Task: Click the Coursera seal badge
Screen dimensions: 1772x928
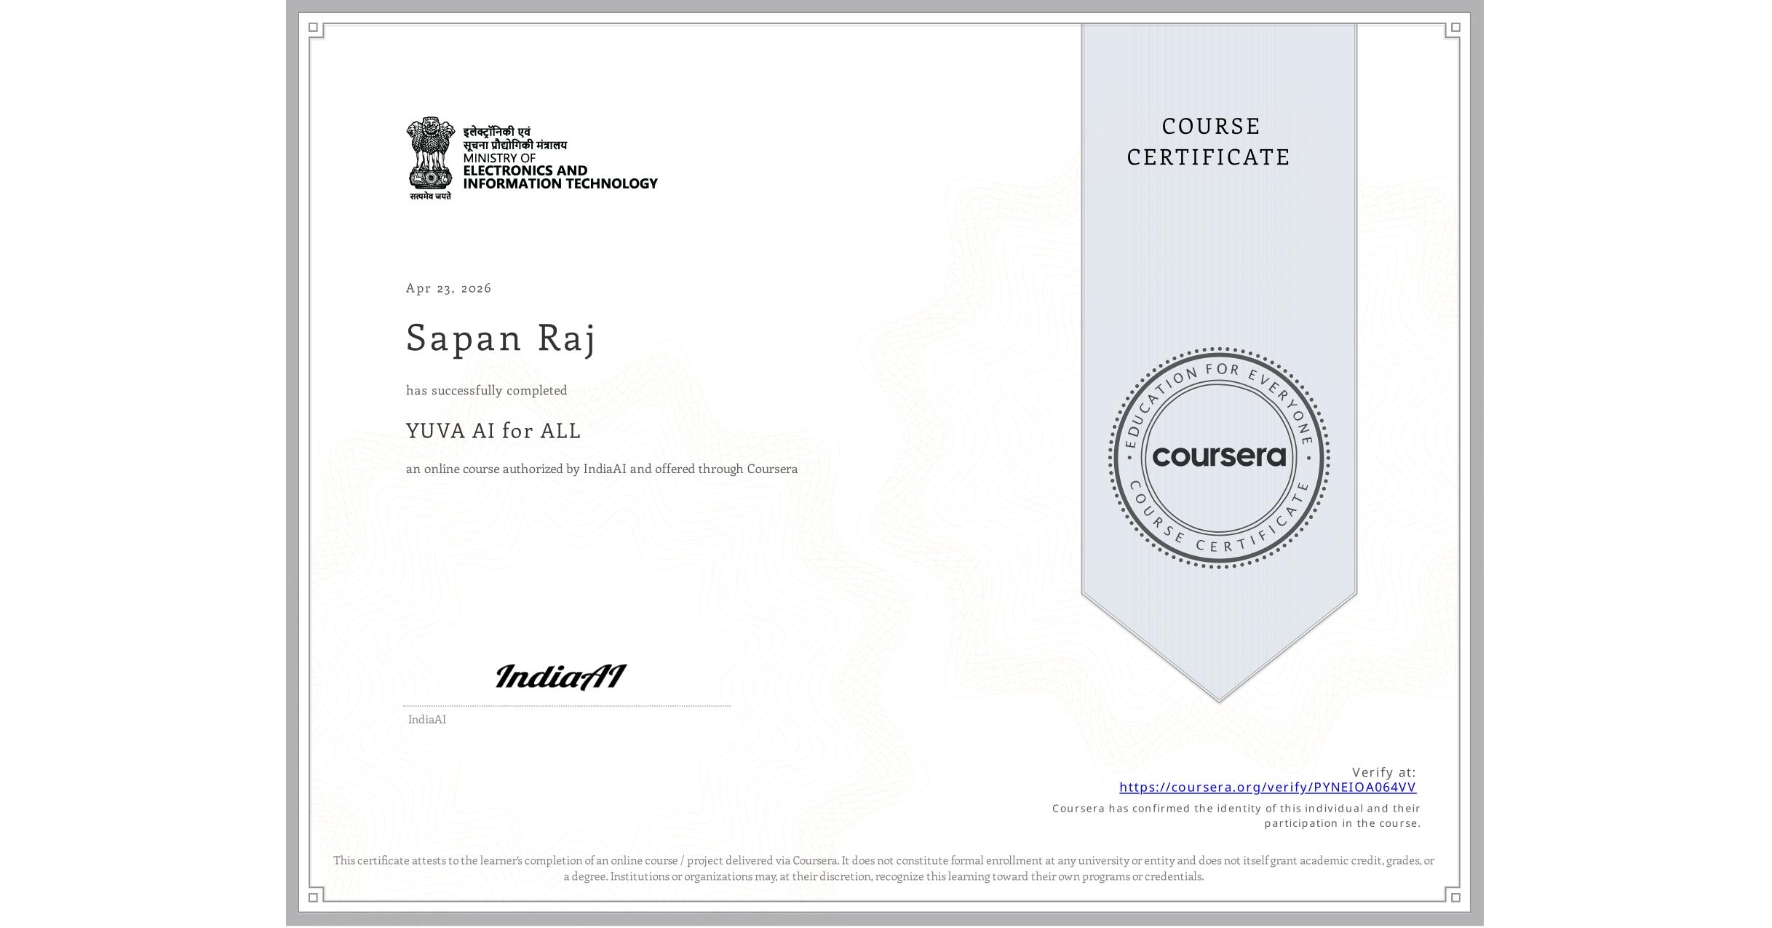Action: point(1218,458)
